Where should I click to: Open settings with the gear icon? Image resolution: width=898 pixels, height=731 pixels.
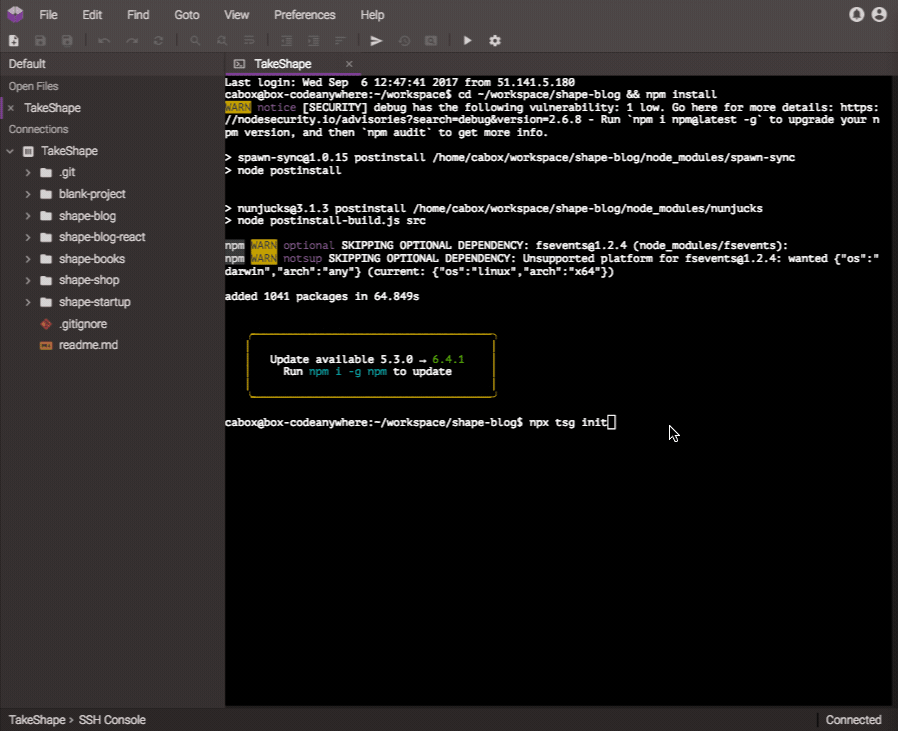point(495,41)
